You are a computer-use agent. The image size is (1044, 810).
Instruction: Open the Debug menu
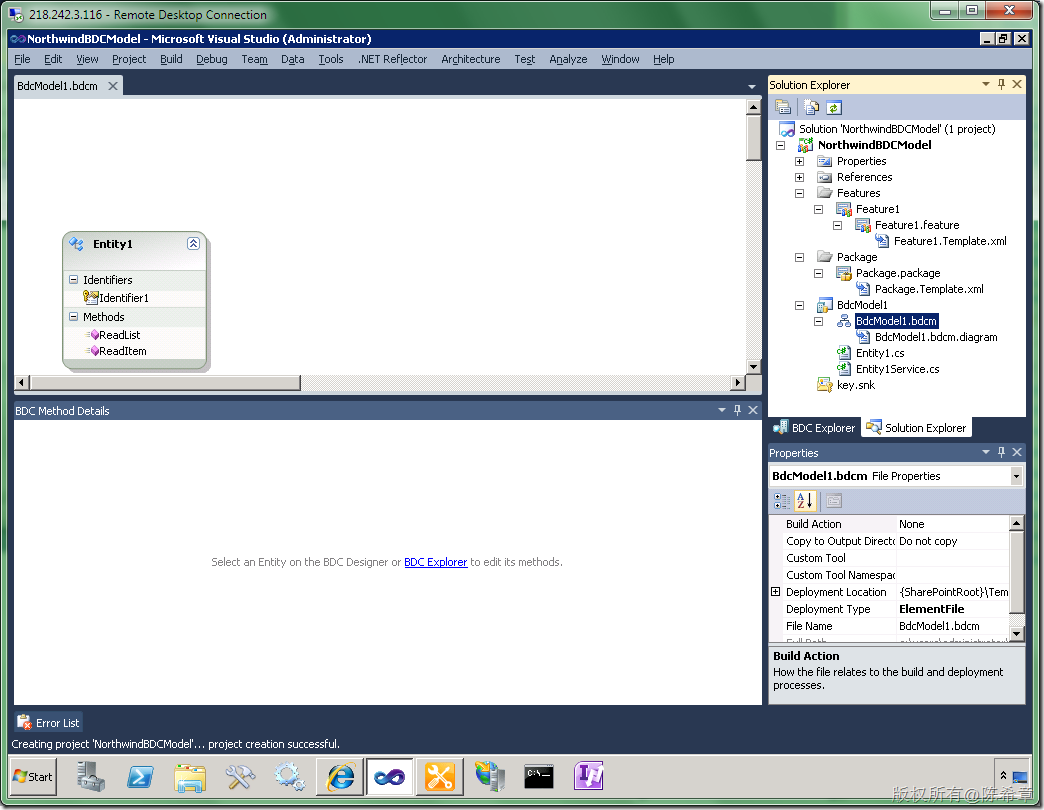pyautogui.click(x=211, y=59)
